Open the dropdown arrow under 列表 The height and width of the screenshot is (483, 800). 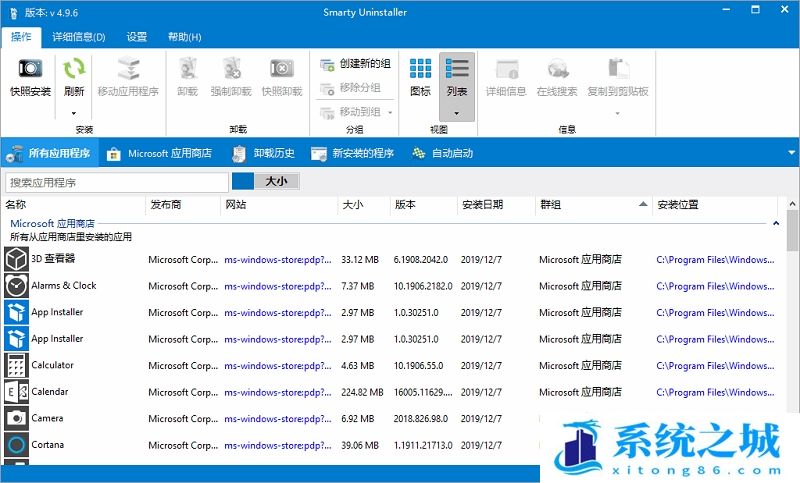[457, 113]
